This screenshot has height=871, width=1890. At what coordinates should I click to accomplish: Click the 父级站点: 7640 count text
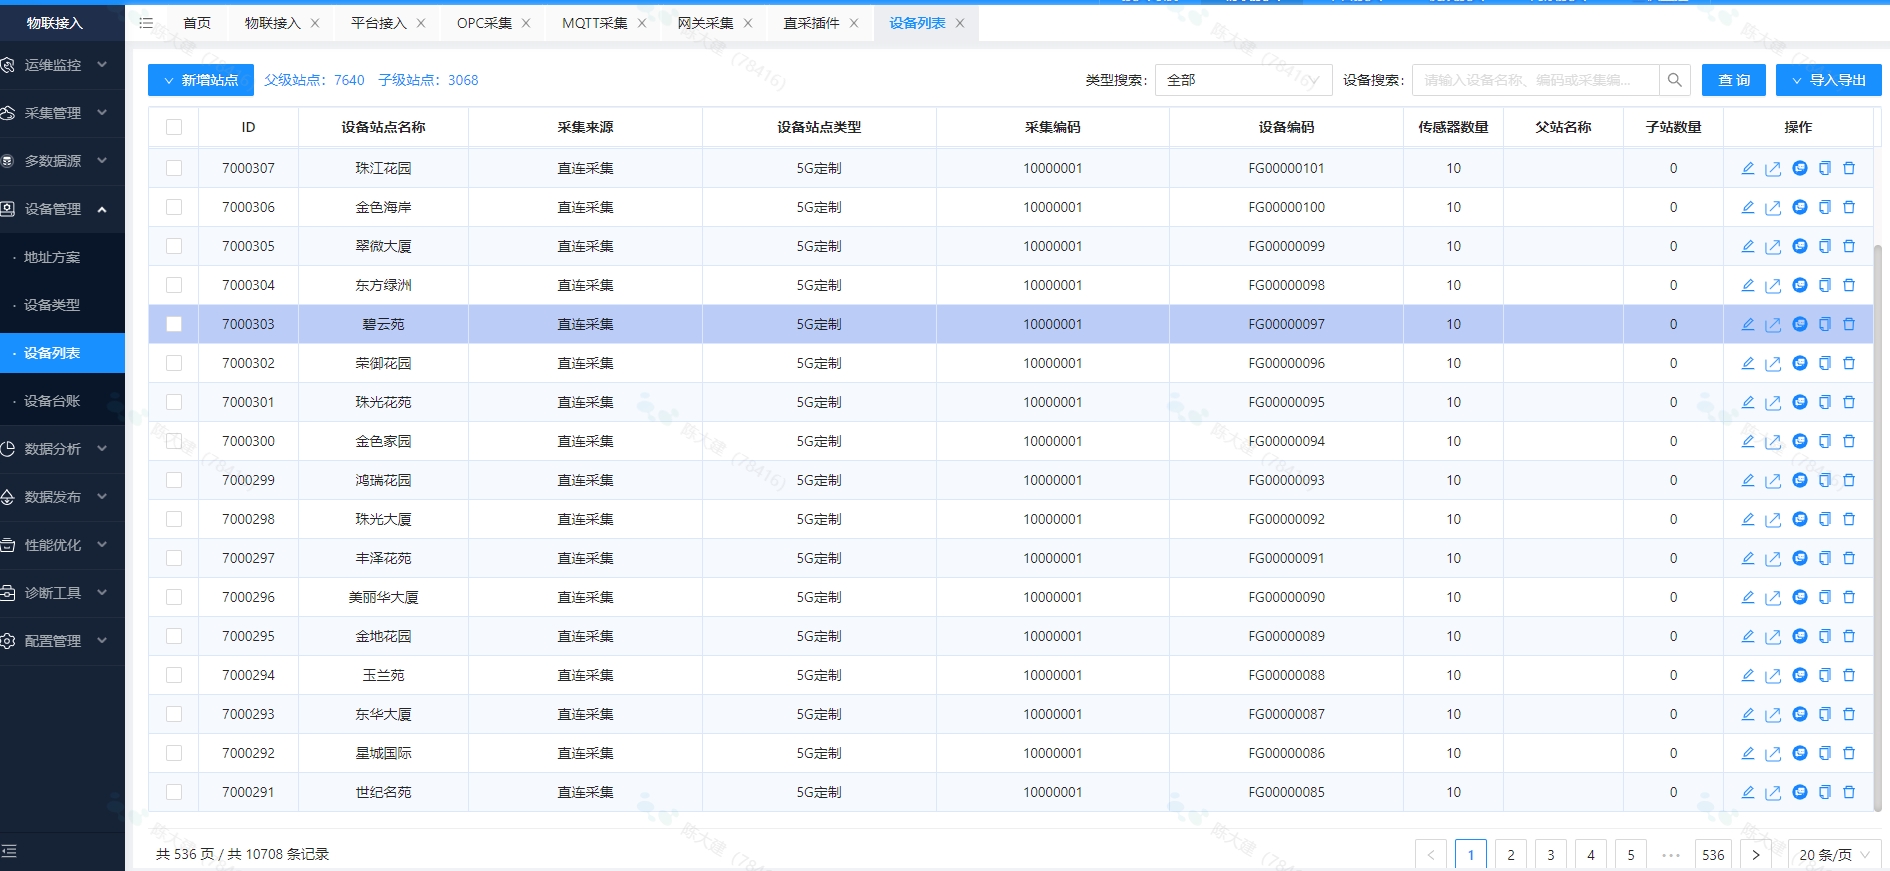(x=314, y=80)
